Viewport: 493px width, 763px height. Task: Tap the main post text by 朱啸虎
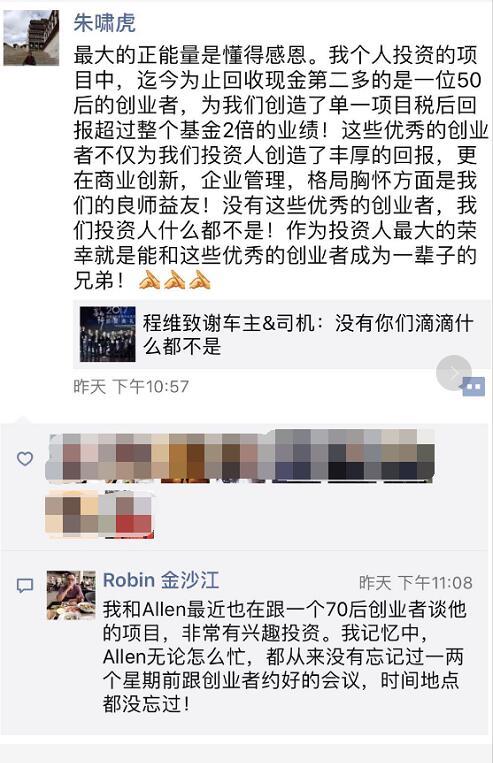coord(280,168)
